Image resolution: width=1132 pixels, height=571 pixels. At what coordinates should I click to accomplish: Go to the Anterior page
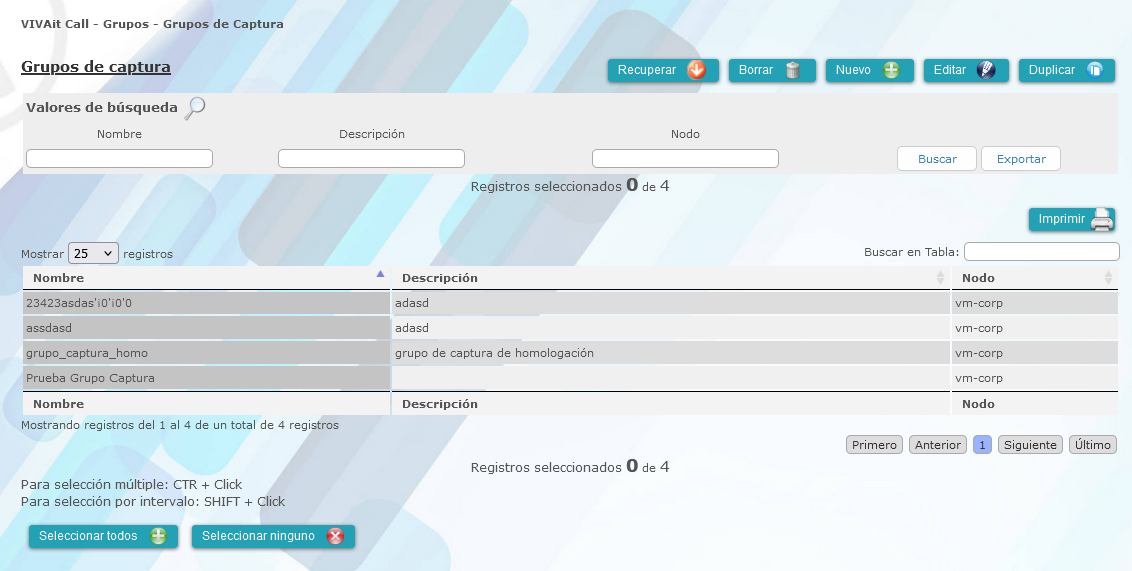click(x=938, y=445)
